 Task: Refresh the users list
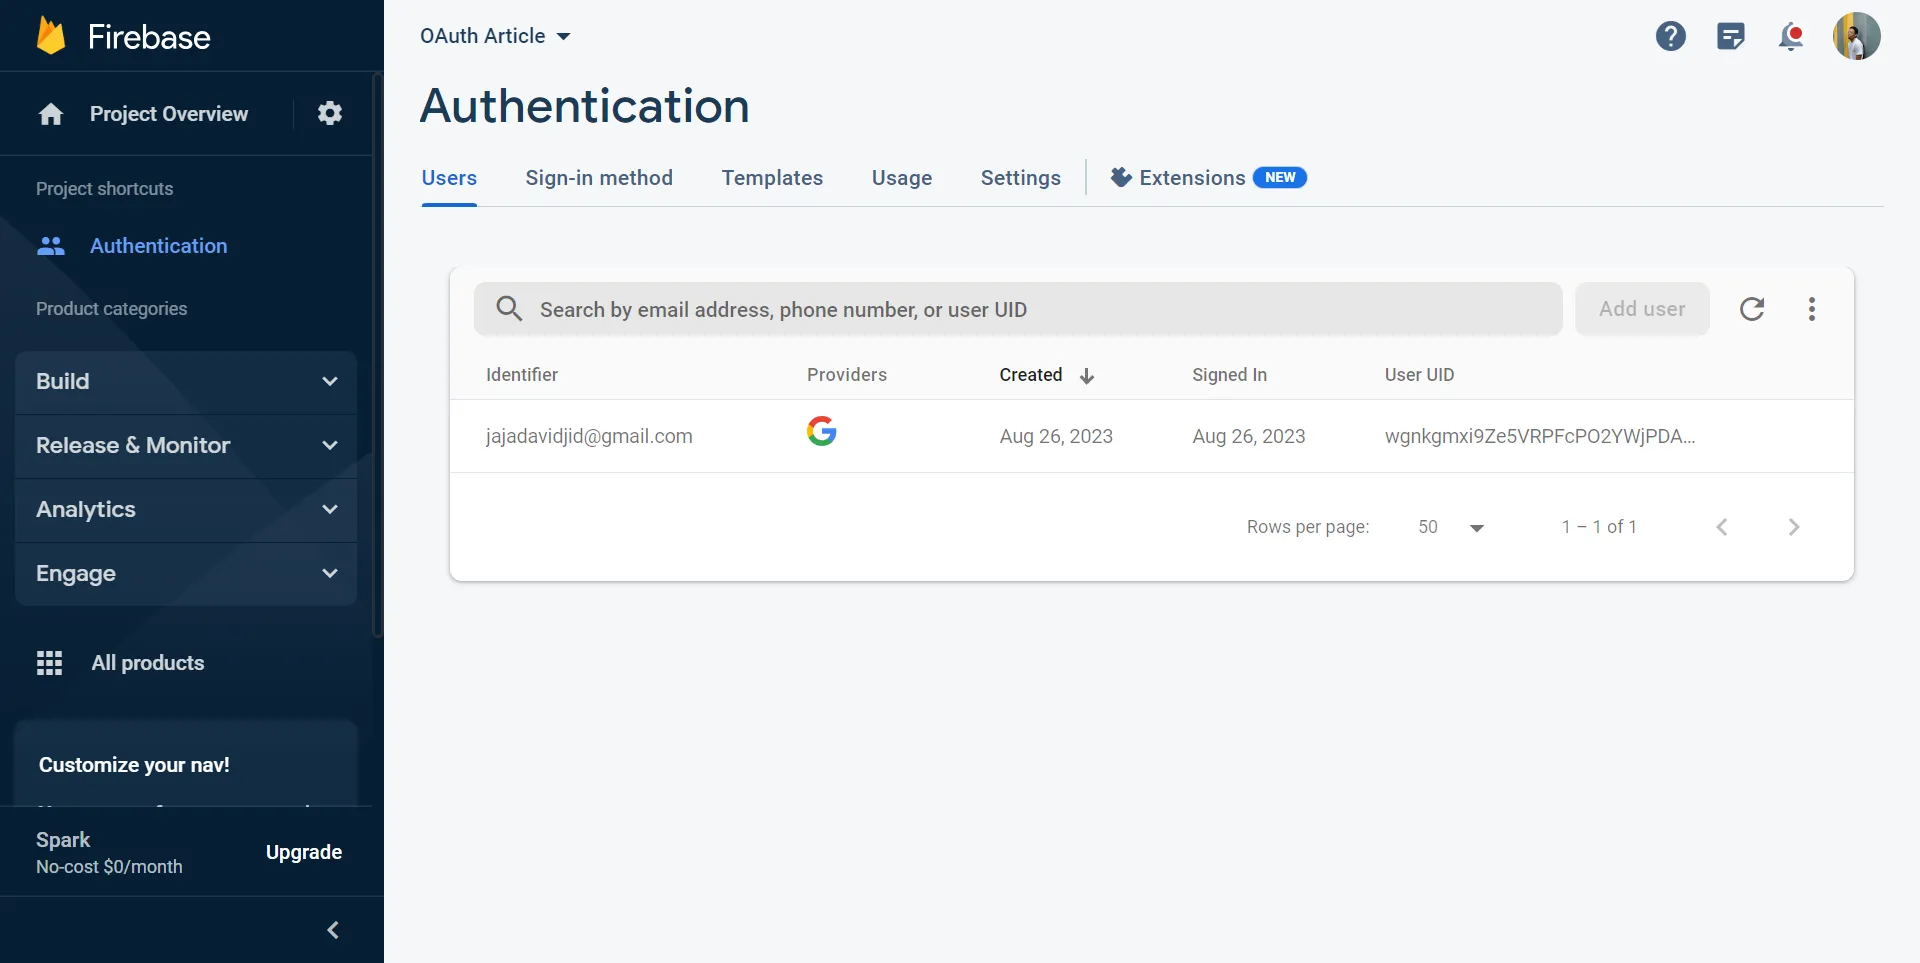click(x=1753, y=308)
